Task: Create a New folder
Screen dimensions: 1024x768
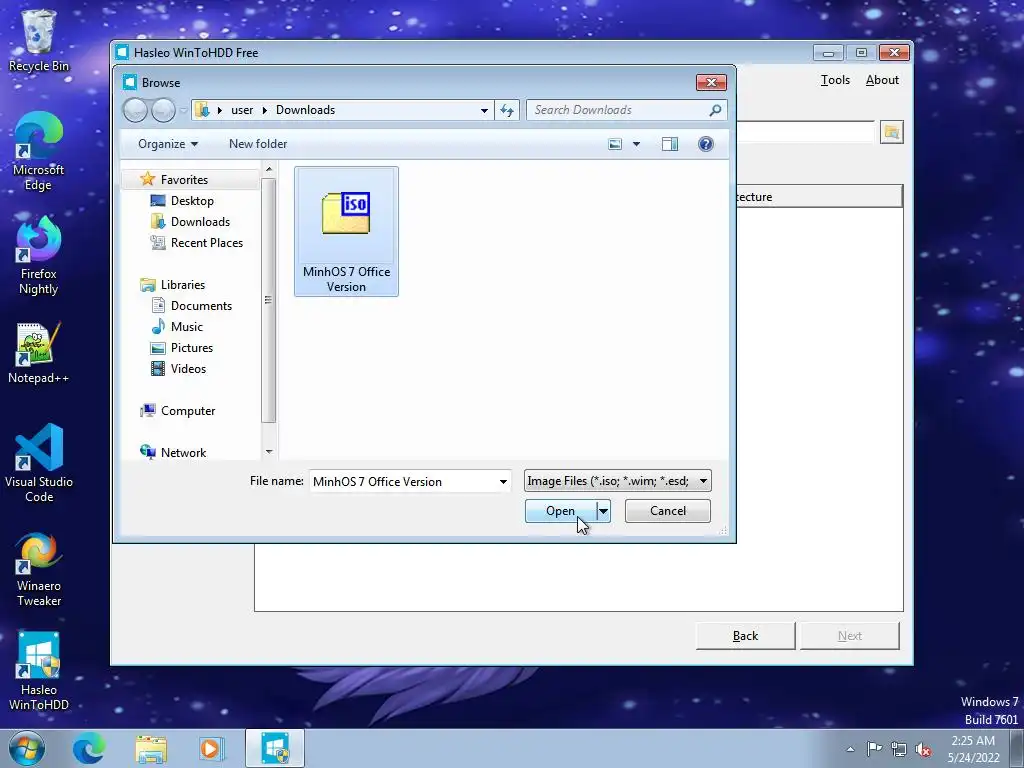Action: click(258, 144)
